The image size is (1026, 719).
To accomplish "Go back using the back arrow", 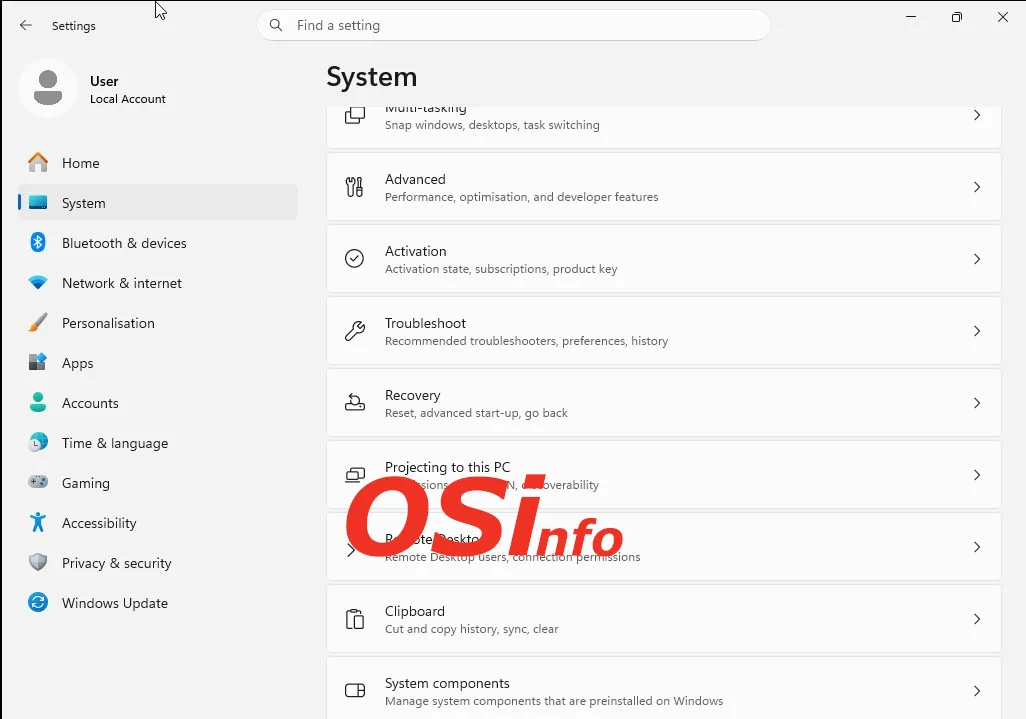I will 26,26.
